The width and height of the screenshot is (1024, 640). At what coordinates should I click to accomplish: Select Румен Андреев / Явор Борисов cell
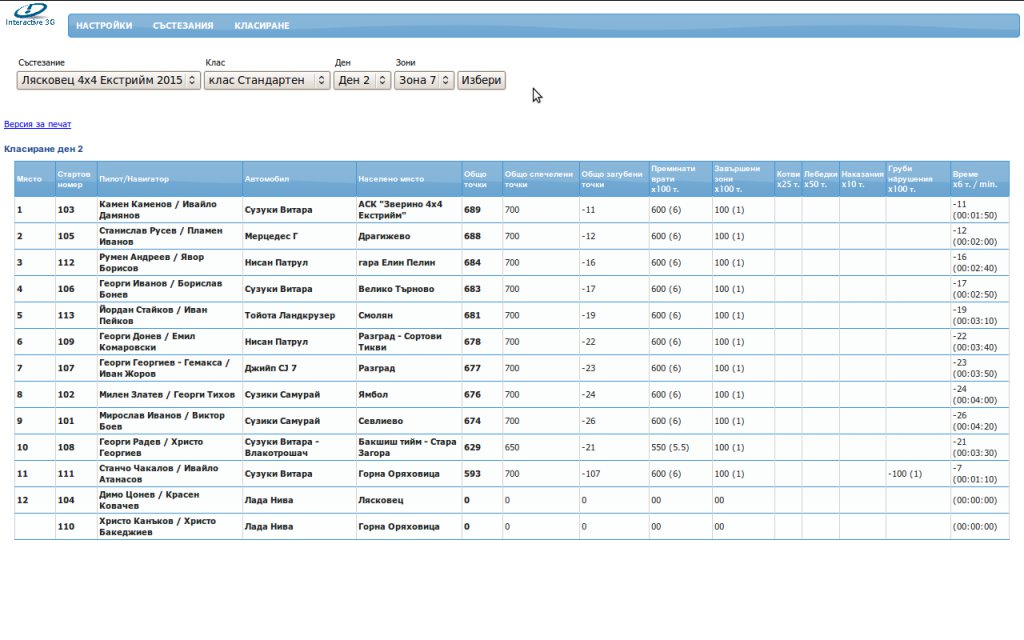[x=170, y=263]
